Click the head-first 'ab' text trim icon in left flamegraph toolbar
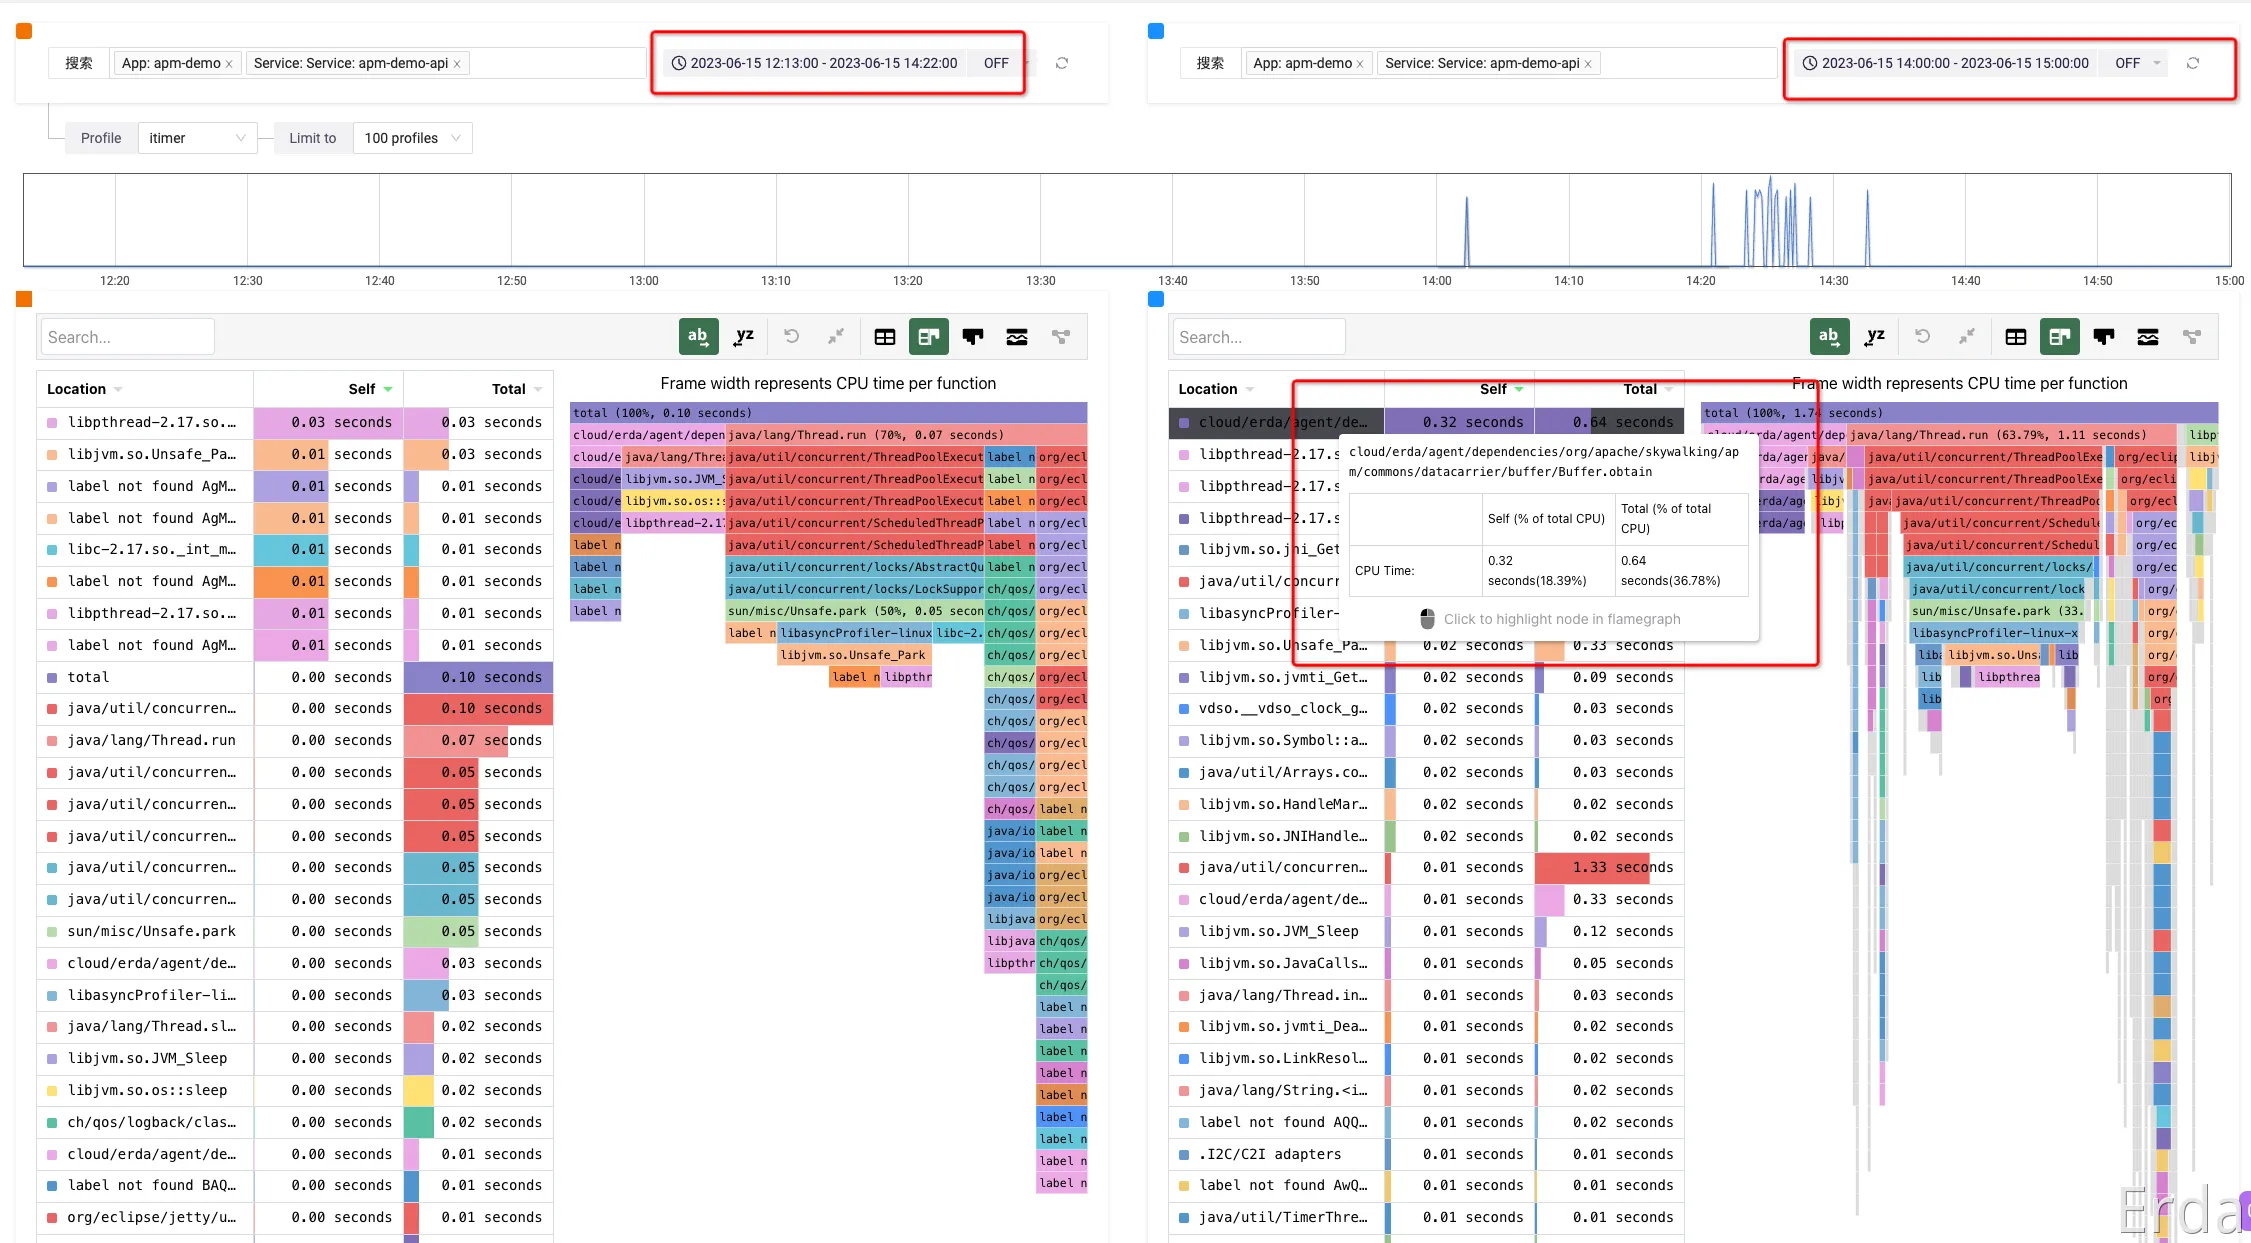This screenshot has height=1243, width=2251. coord(698,337)
